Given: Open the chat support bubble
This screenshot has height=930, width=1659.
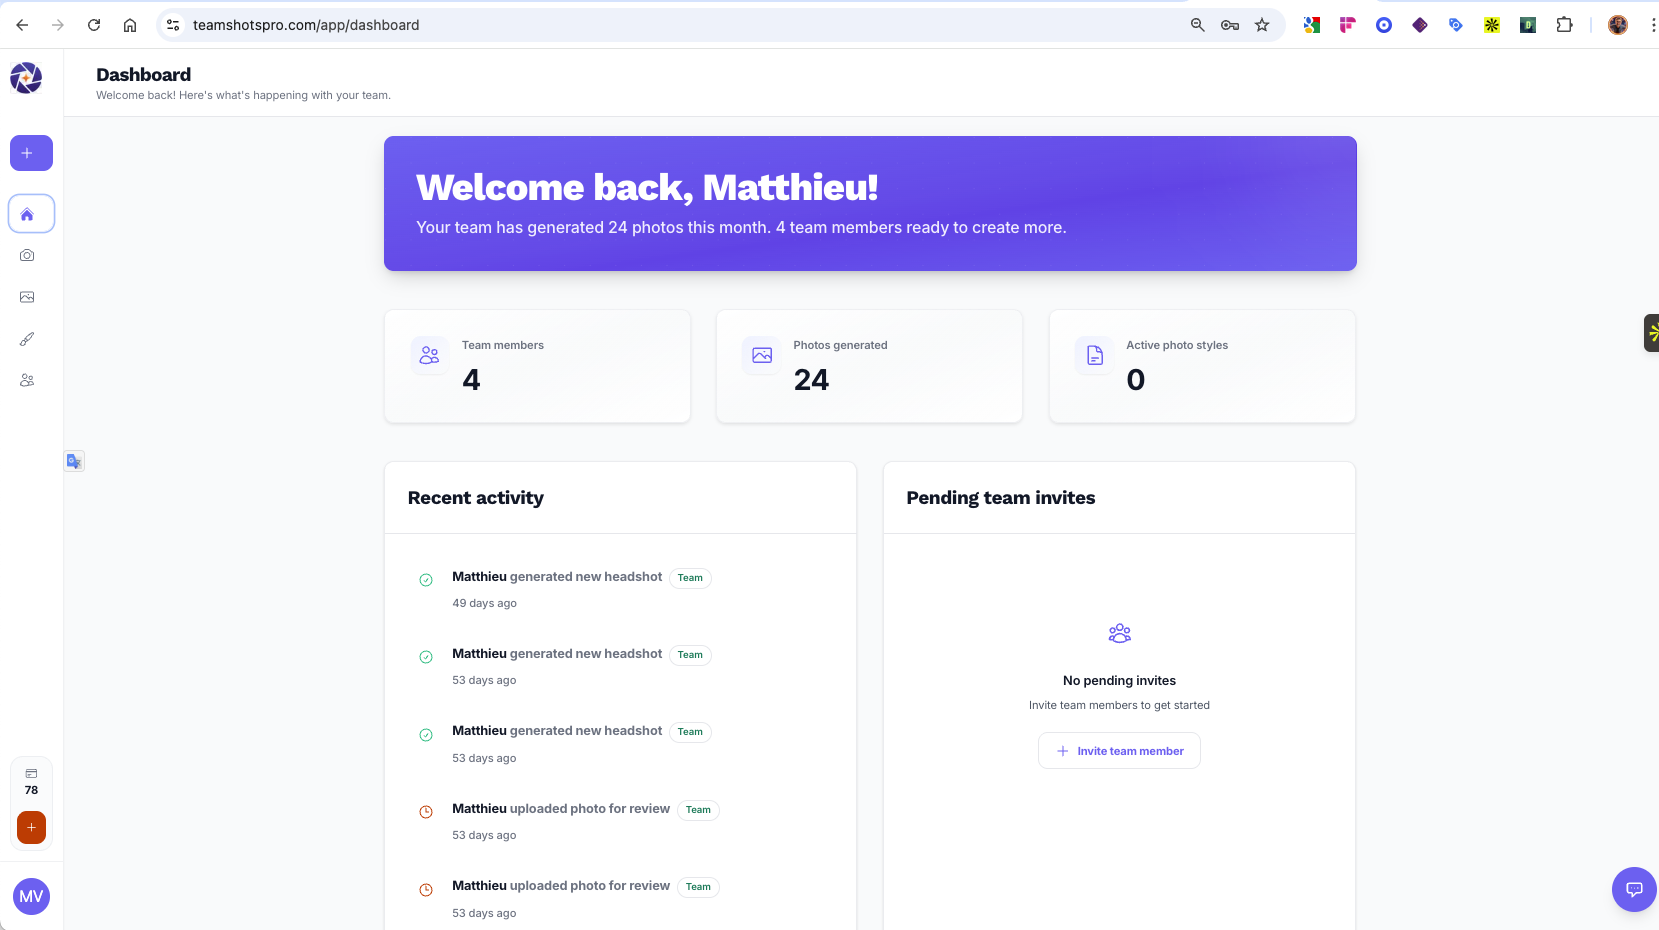Looking at the screenshot, I should pos(1634,889).
